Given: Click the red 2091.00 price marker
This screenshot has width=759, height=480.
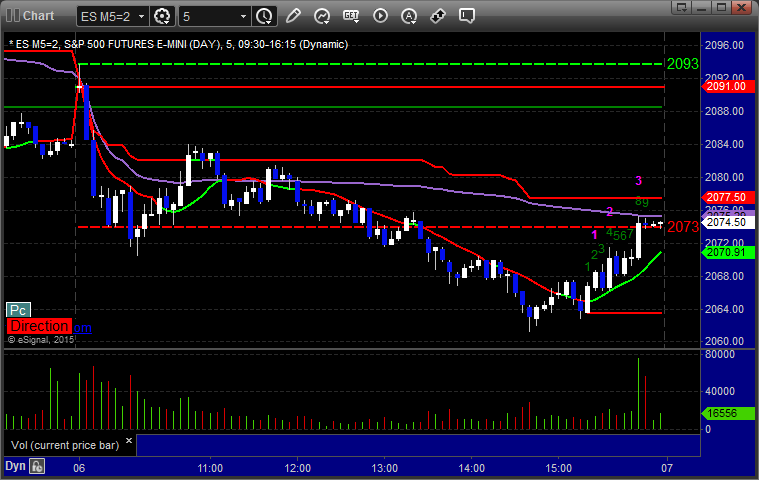Looking at the screenshot, I should click(x=727, y=87).
